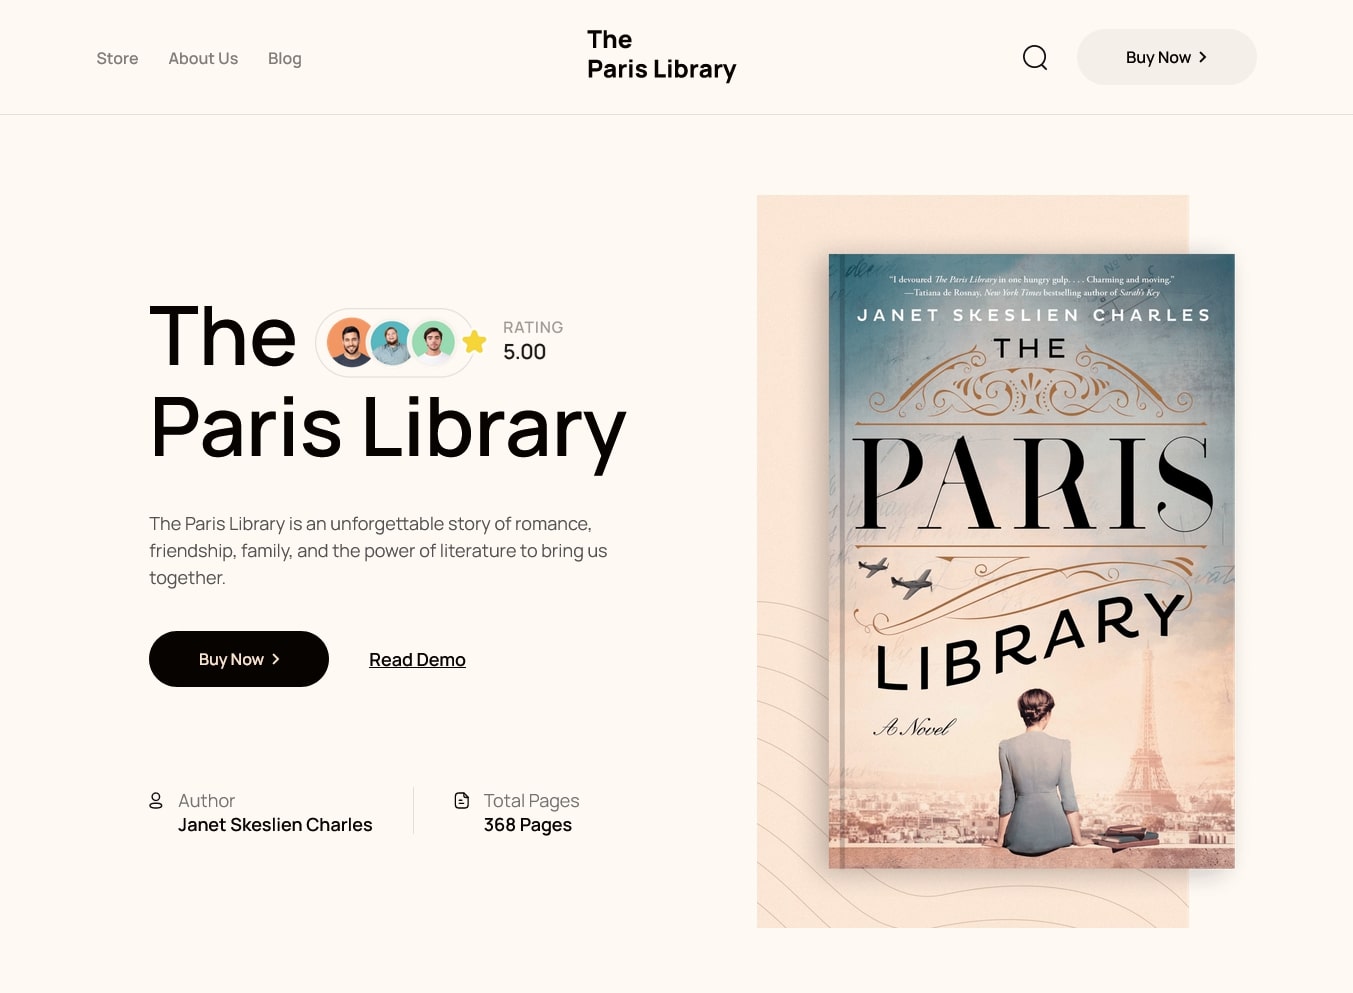Click the 5.00 rating value

(x=524, y=352)
